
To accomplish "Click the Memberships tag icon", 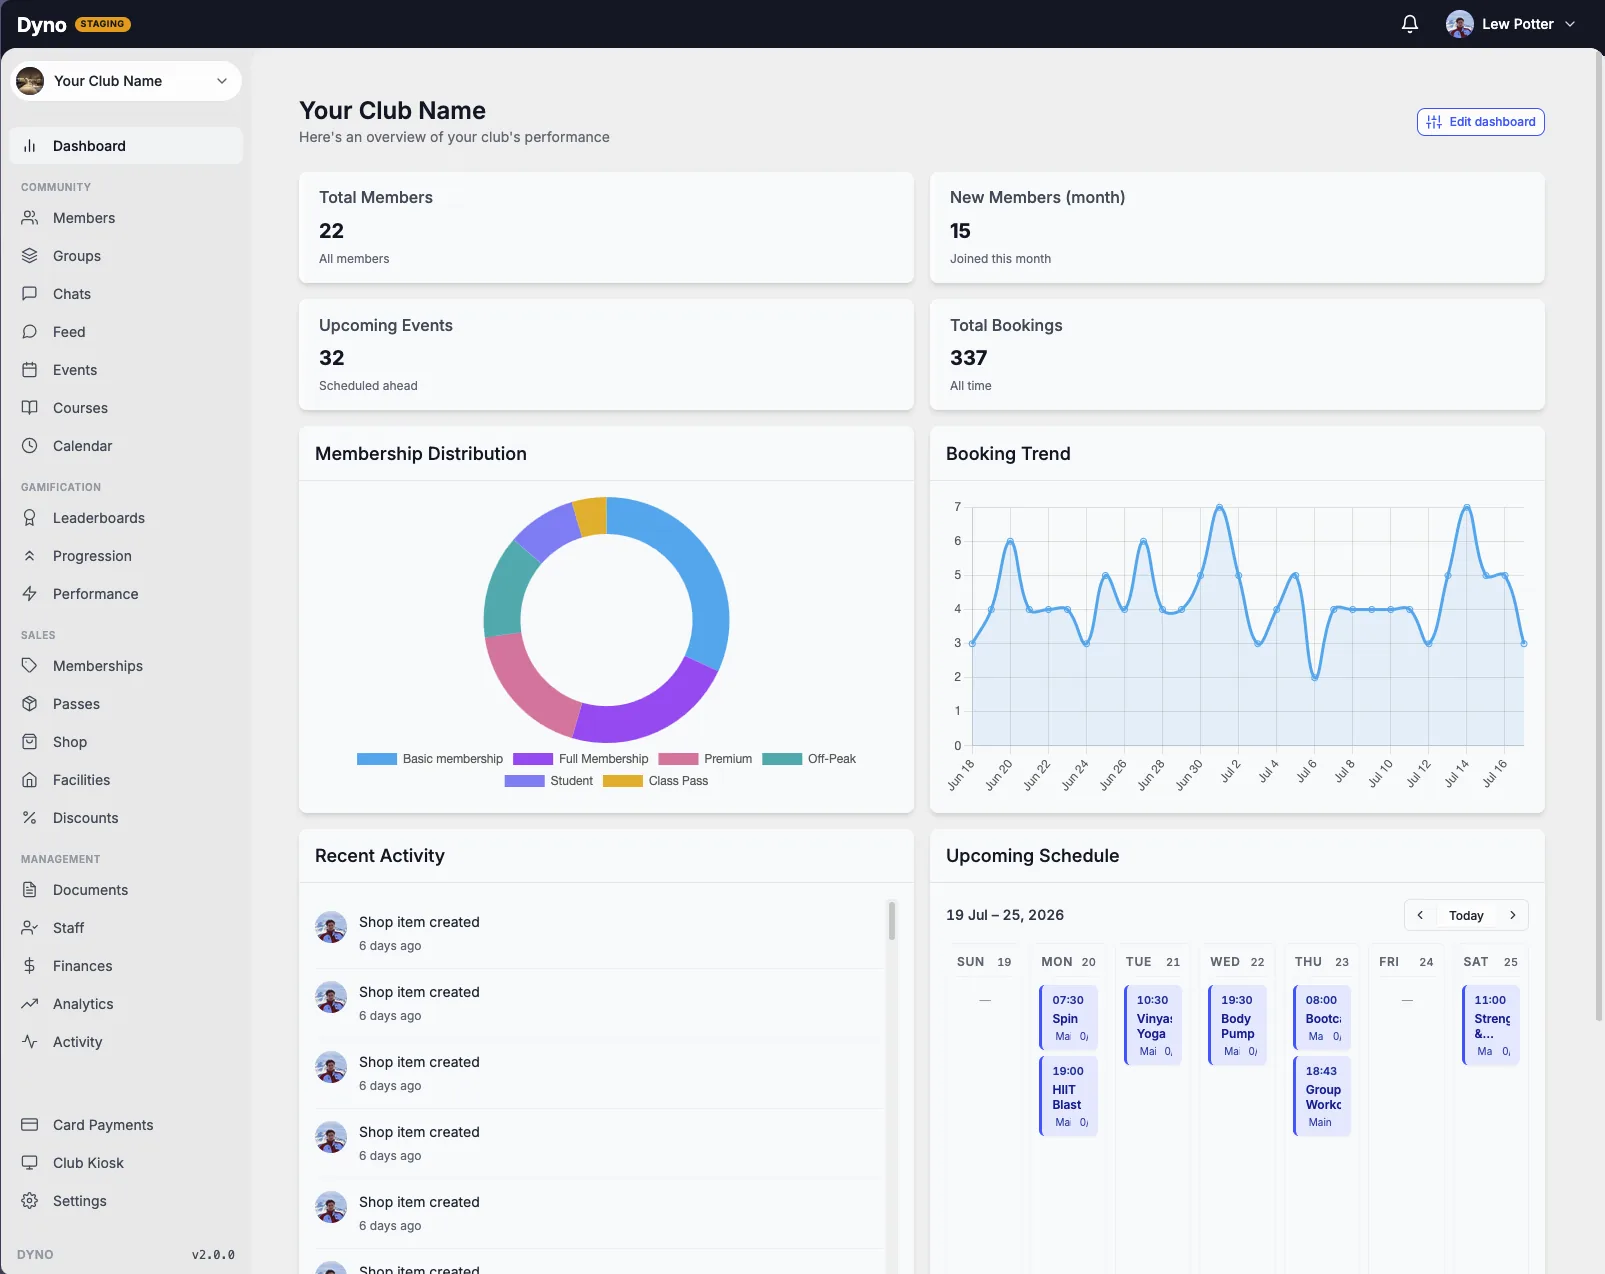I will point(30,666).
